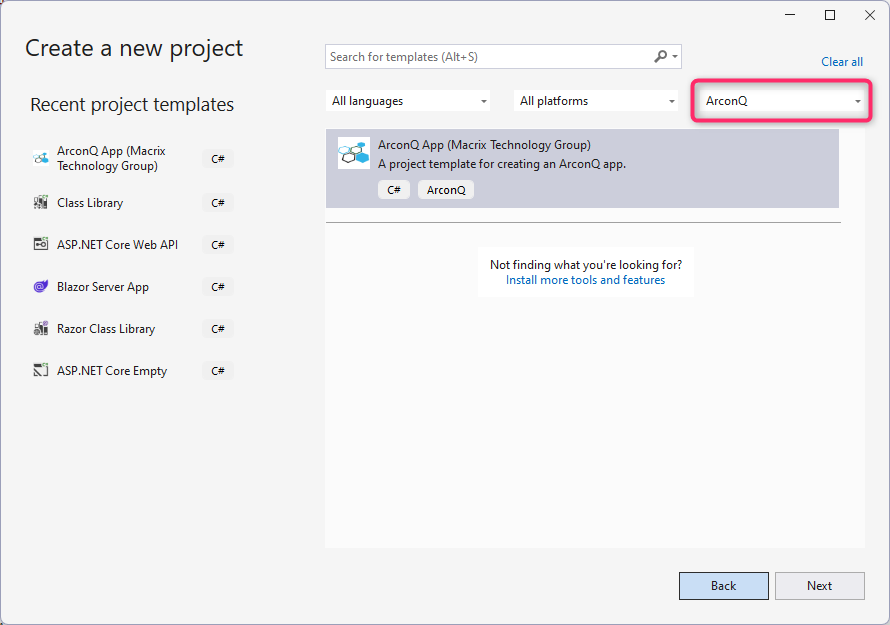The image size is (890, 625).
Task: Click the Class Library icon in recent templates
Action: pos(40,203)
